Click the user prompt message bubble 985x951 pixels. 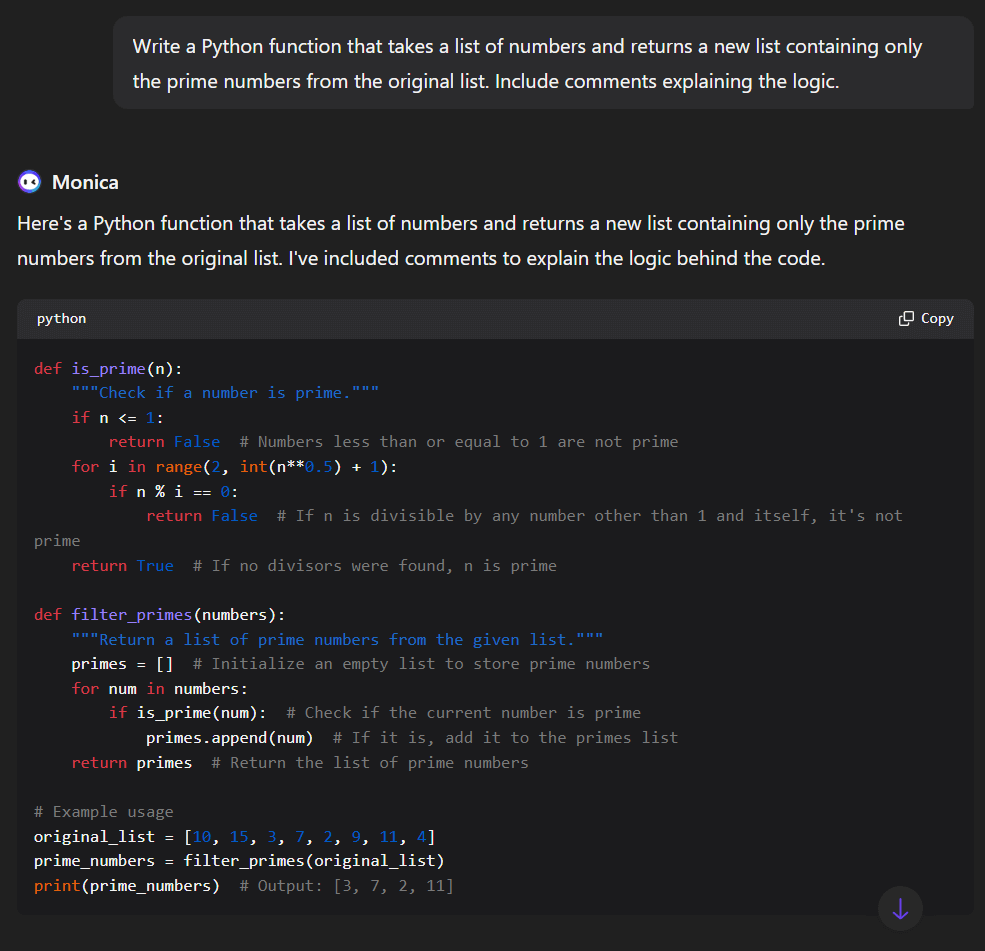(x=543, y=63)
